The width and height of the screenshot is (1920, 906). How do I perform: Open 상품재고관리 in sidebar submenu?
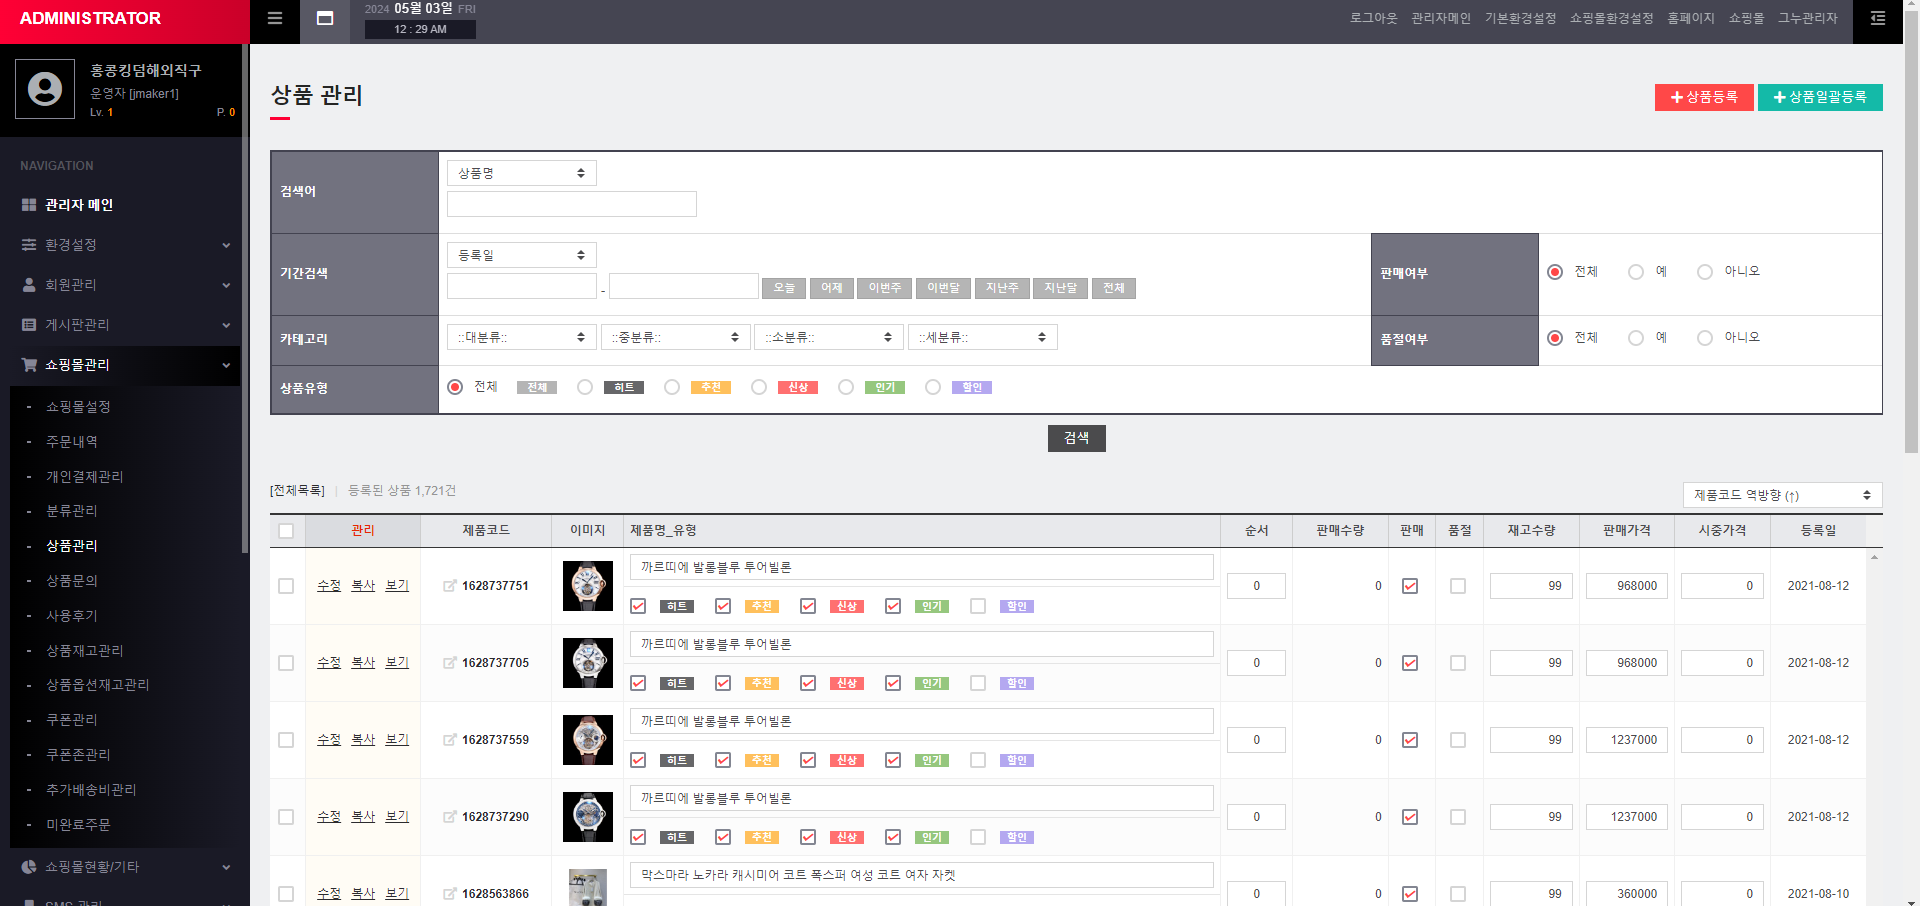[85, 651]
